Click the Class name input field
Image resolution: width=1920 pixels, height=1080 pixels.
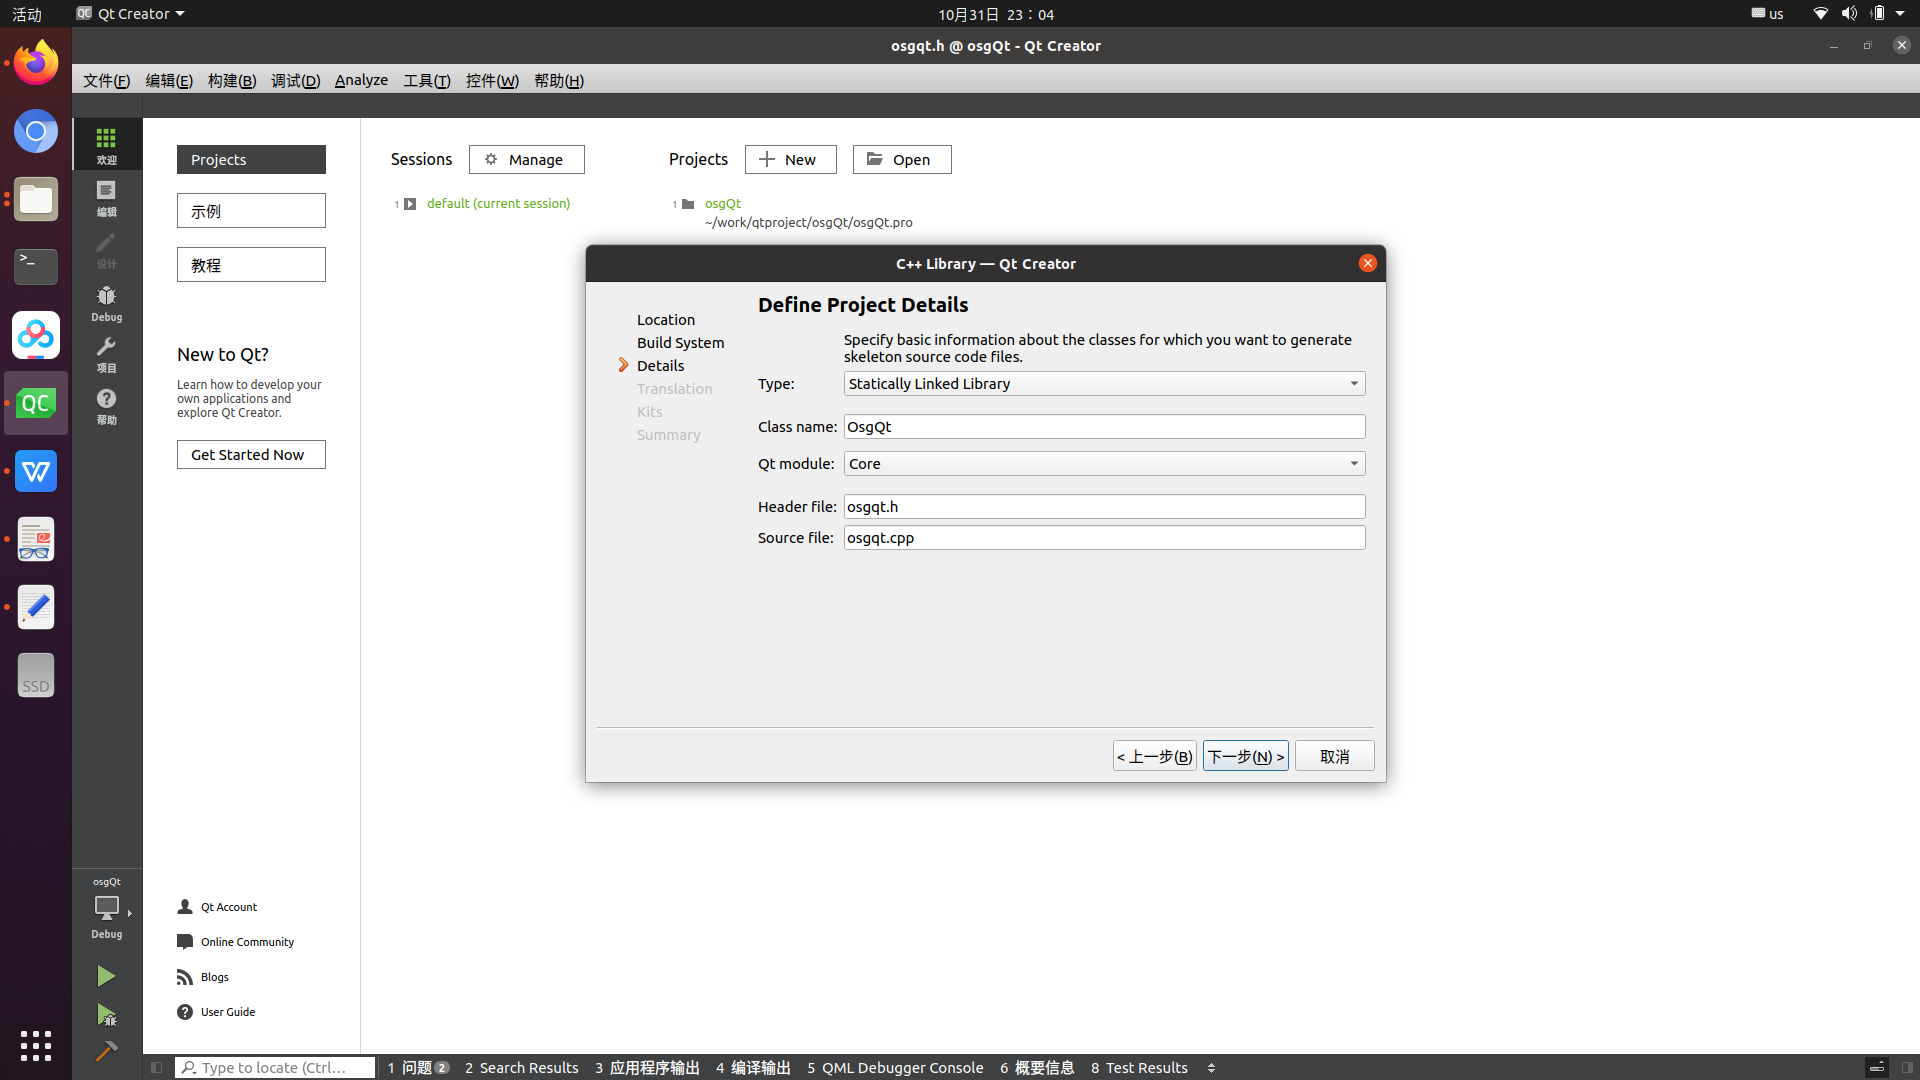pyautogui.click(x=1103, y=427)
